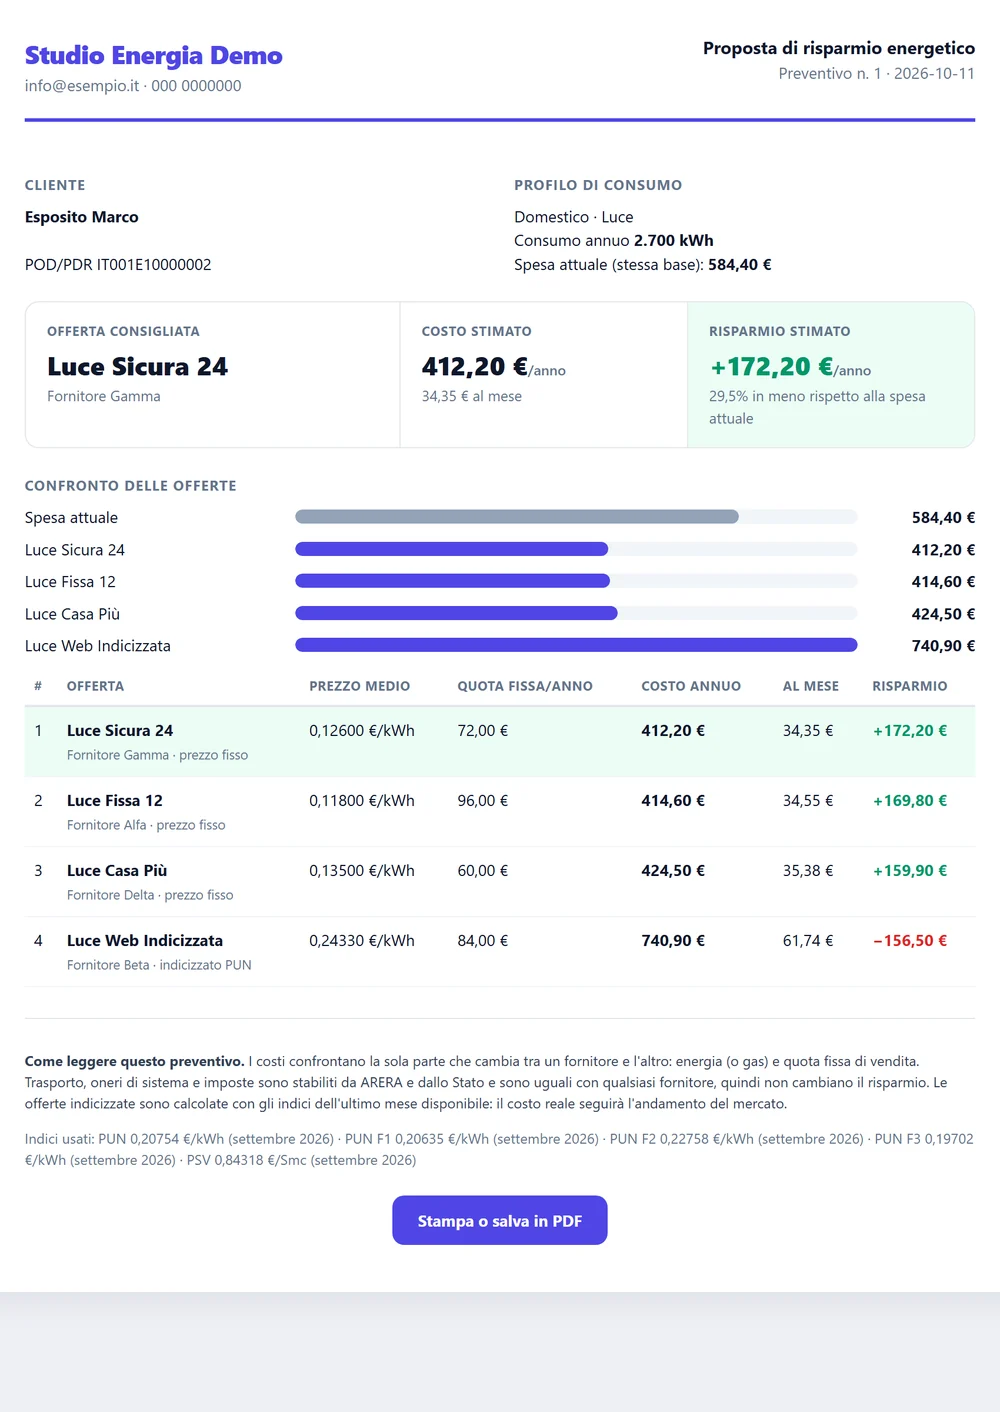Click the POD/PDR IT001E10000002 code
1000x1412 pixels.
[118, 265]
